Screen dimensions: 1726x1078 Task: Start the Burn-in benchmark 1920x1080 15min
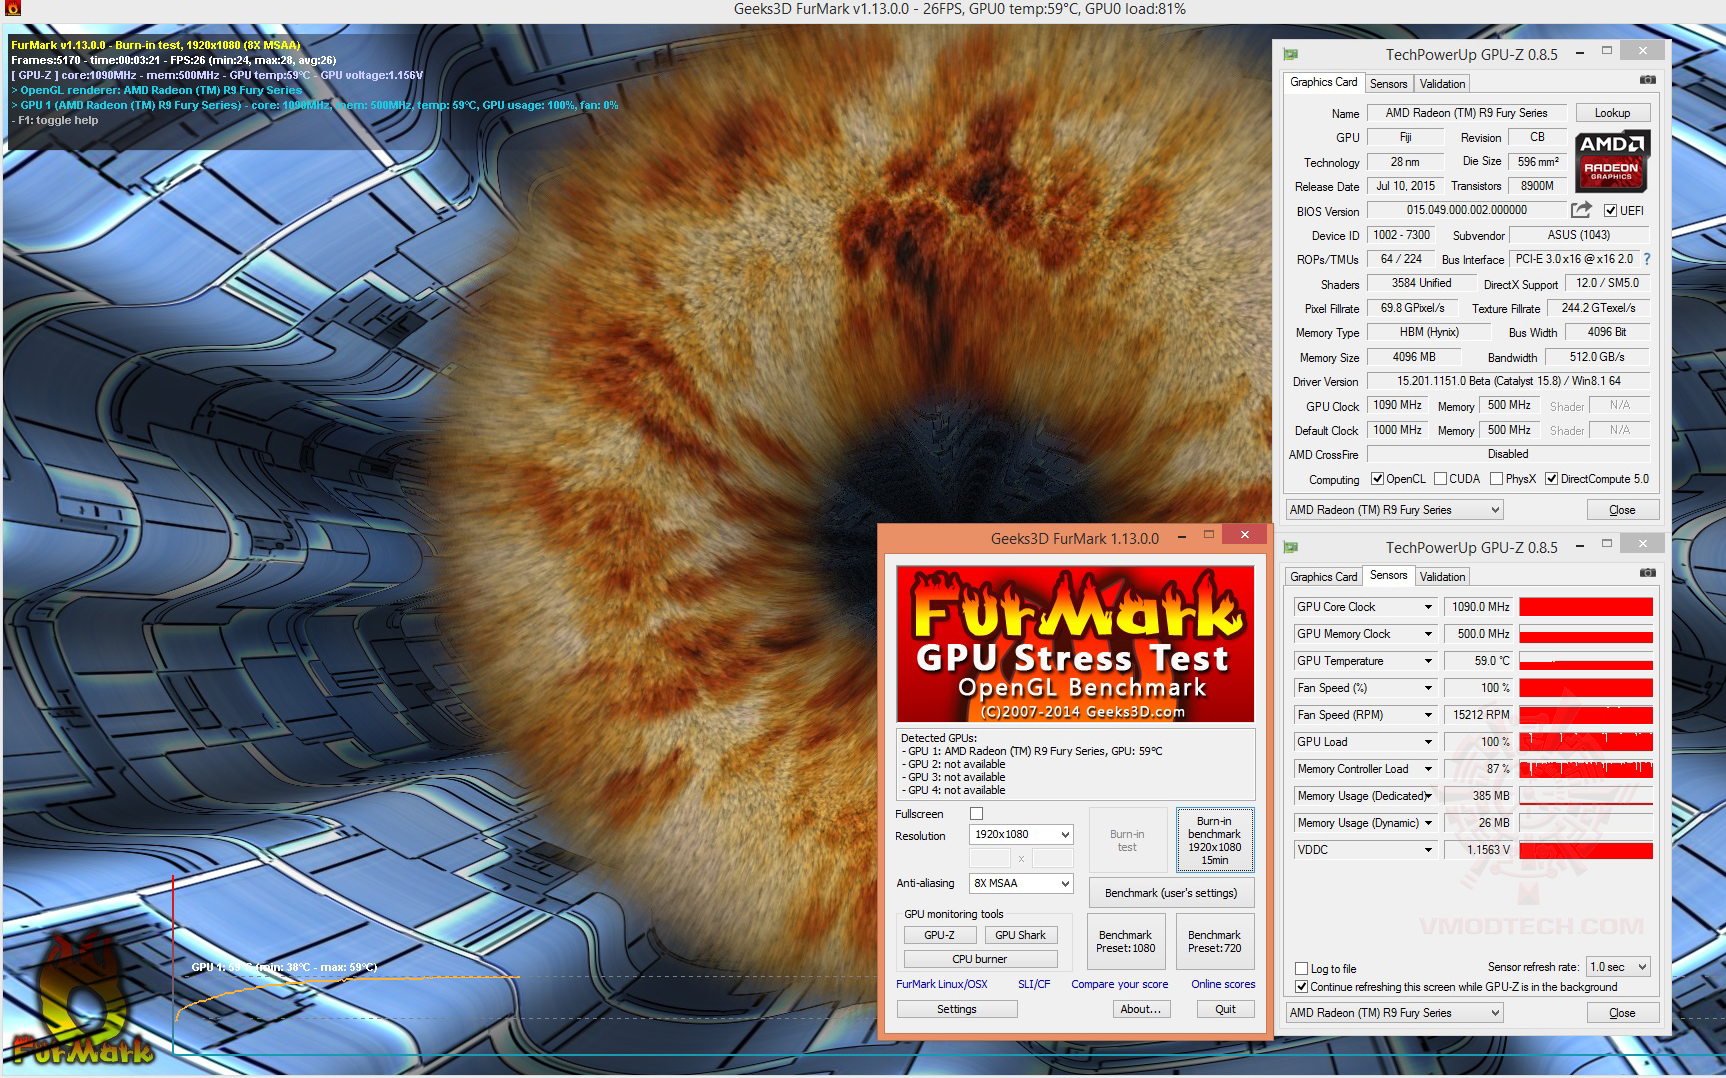(x=1214, y=840)
